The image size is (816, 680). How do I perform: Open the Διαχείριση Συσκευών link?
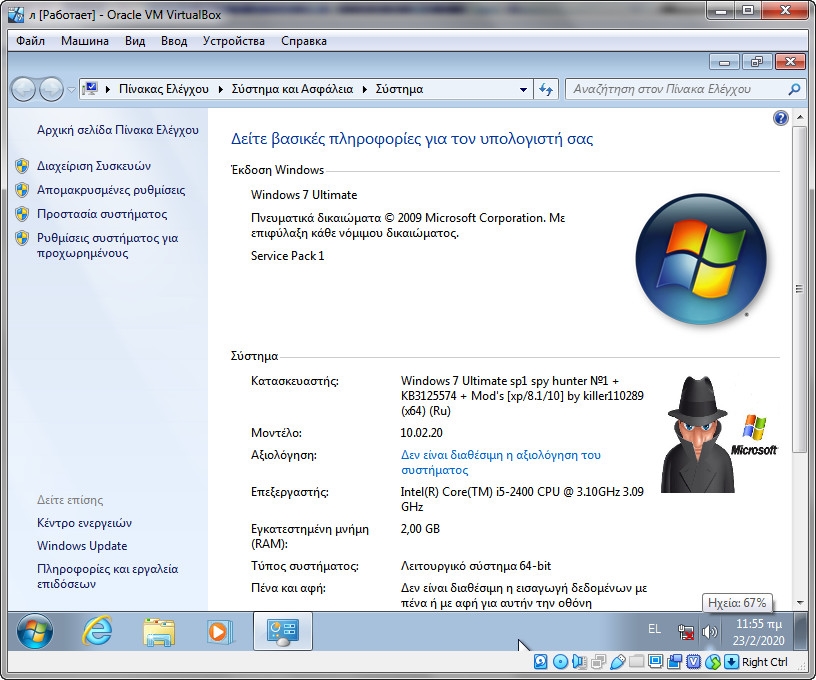[x=94, y=166]
